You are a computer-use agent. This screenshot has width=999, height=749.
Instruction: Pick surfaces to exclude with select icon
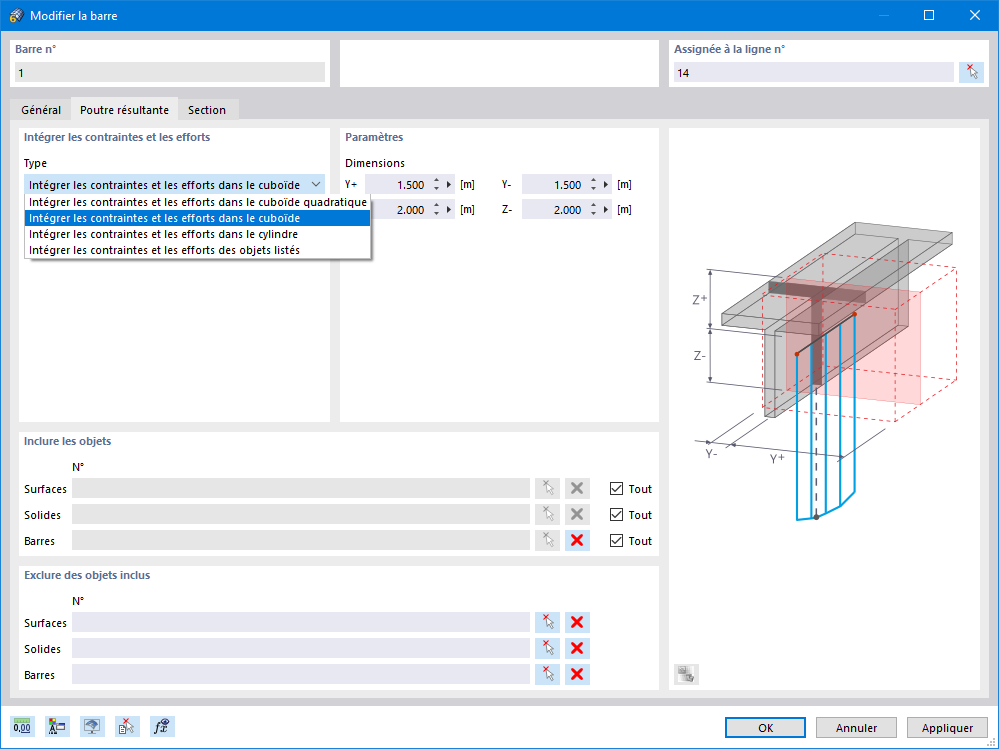(547, 622)
